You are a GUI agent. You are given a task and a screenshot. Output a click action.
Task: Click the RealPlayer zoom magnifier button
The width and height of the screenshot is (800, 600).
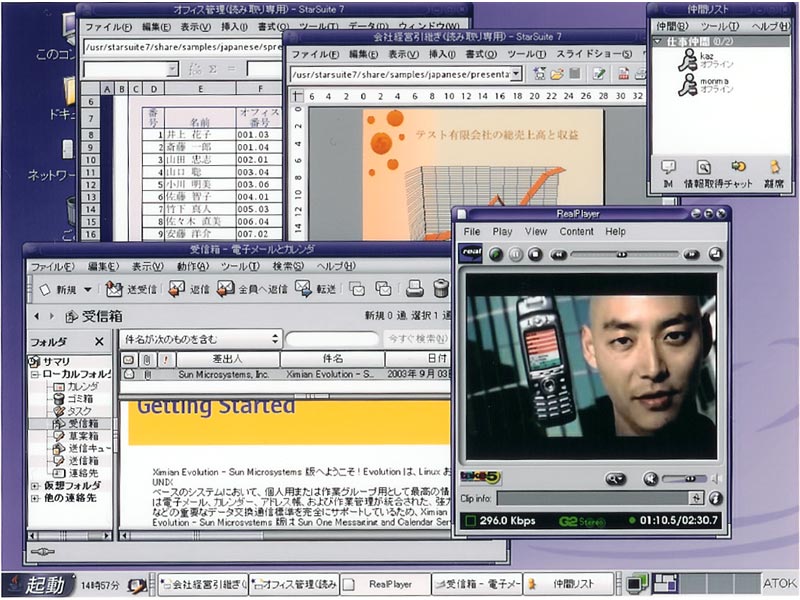coord(615,479)
